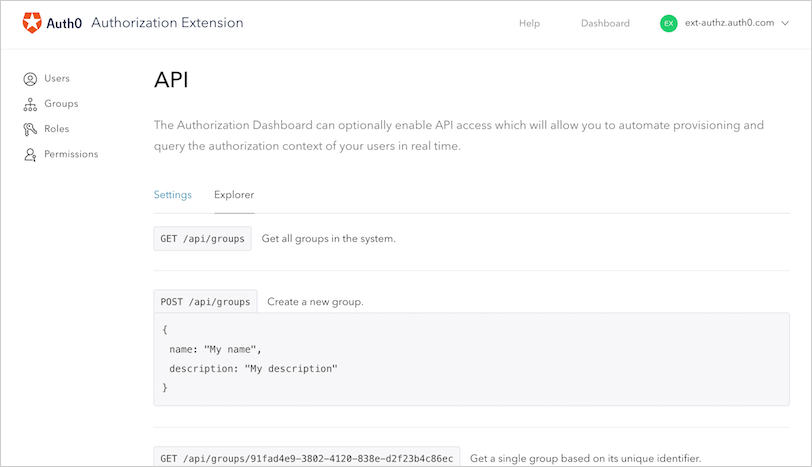The width and height of the screenshot is (812, 467).
Task: Click the POST /api/groups endpoint button
Action: pyautogui.click(x=205, y=302)
